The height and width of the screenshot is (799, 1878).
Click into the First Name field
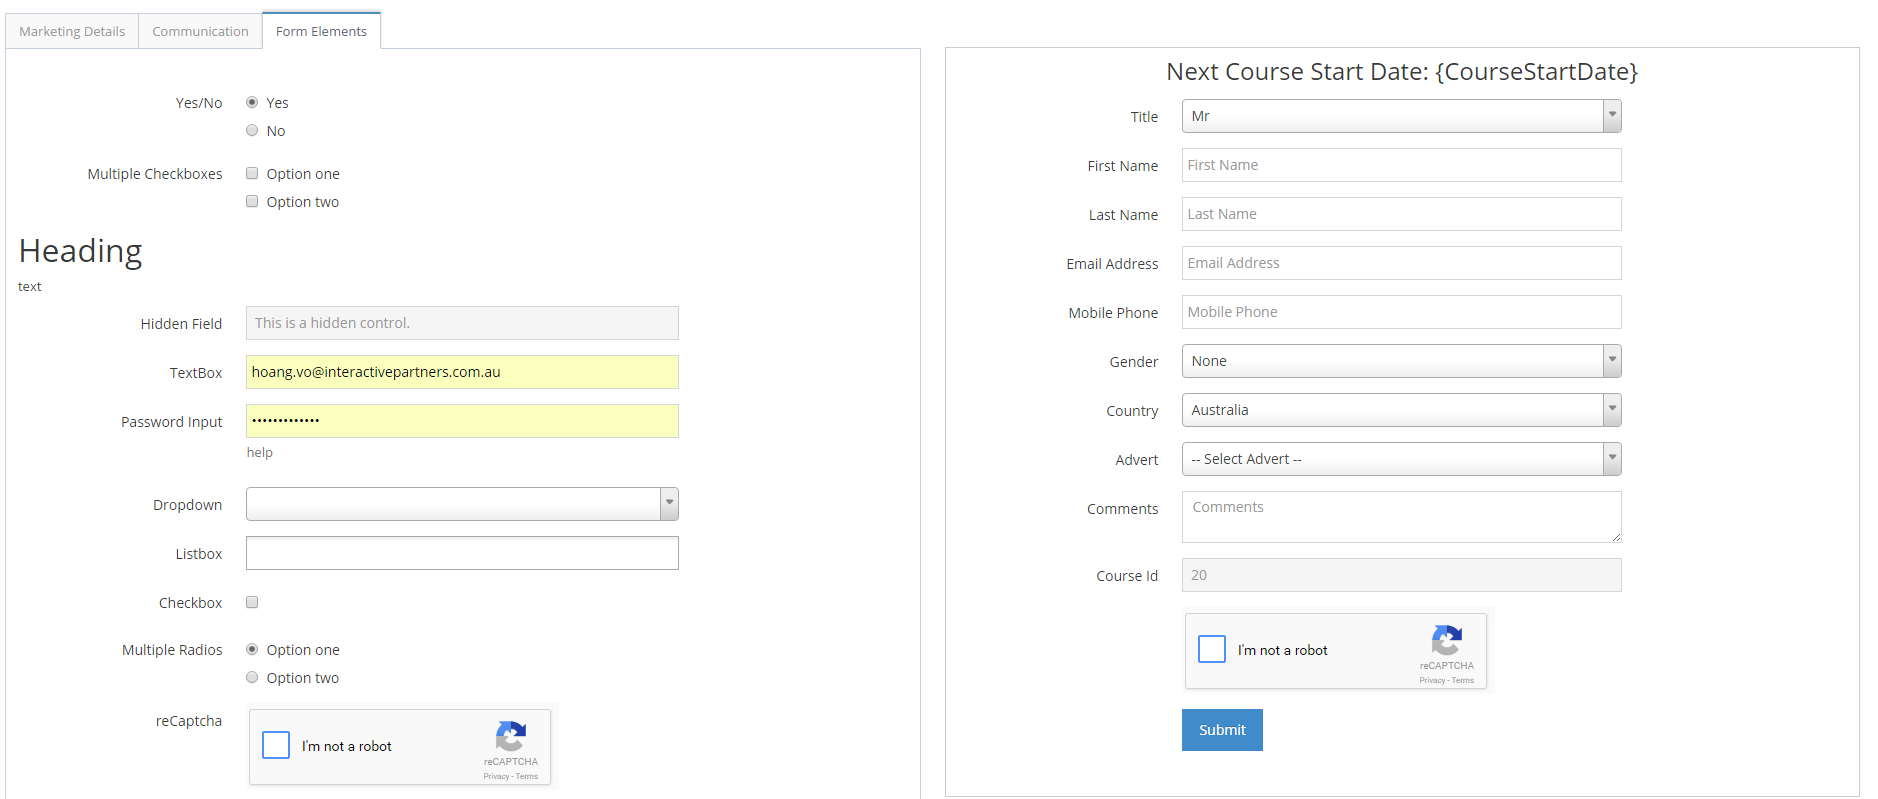[1400, 165]
